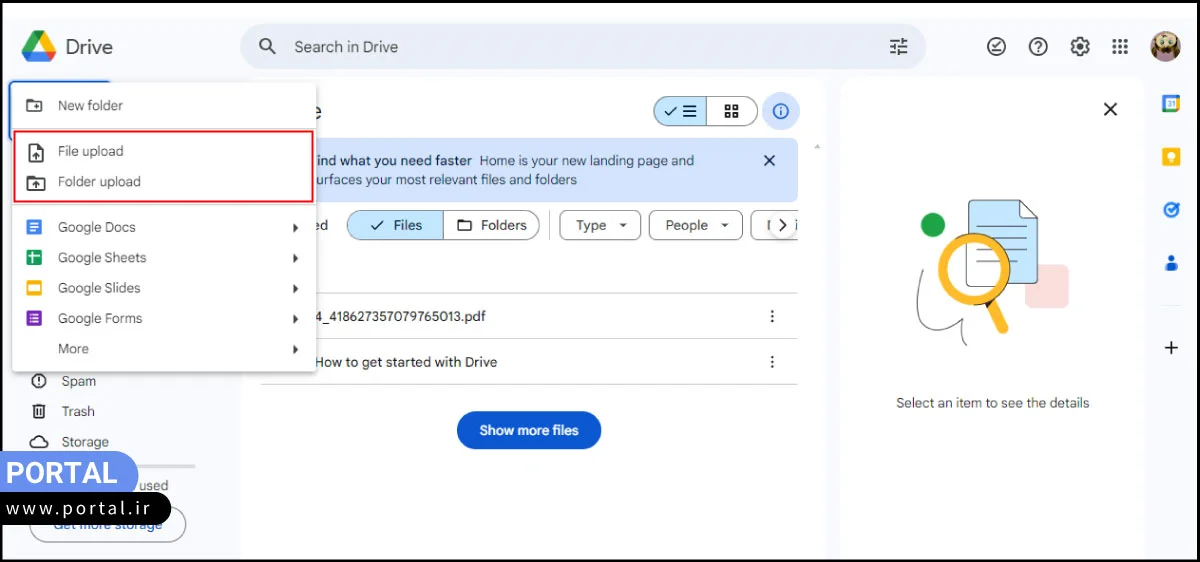Open the Google apps grid icon

(1120, 47)
